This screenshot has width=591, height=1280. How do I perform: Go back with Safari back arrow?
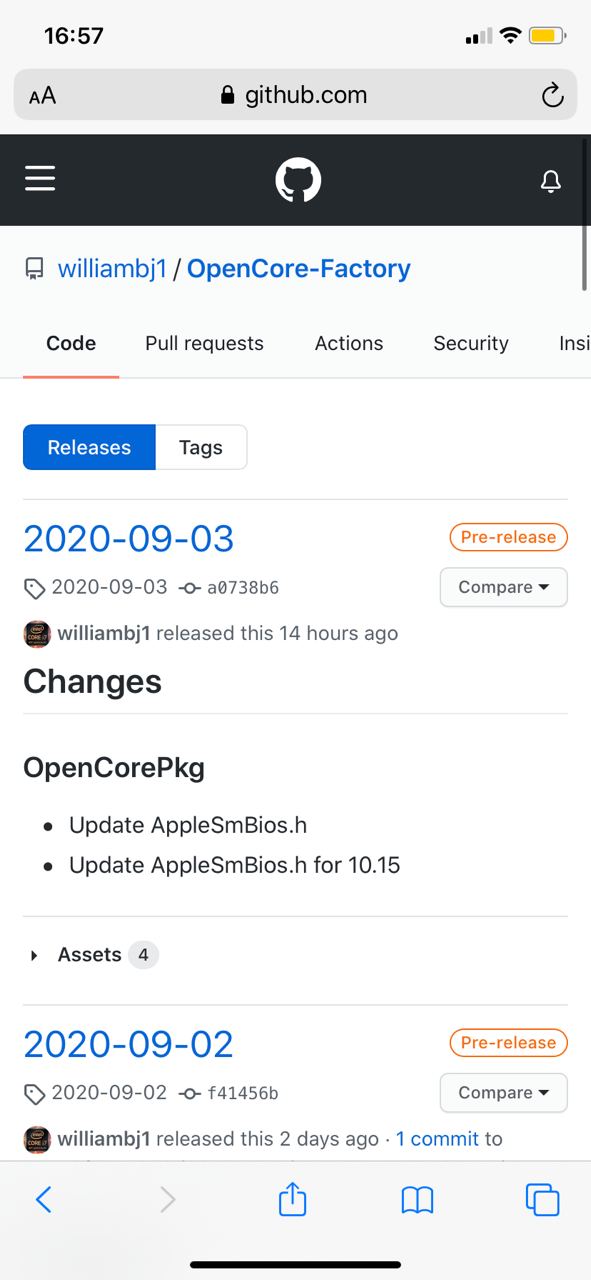(x=43, y=1199)
